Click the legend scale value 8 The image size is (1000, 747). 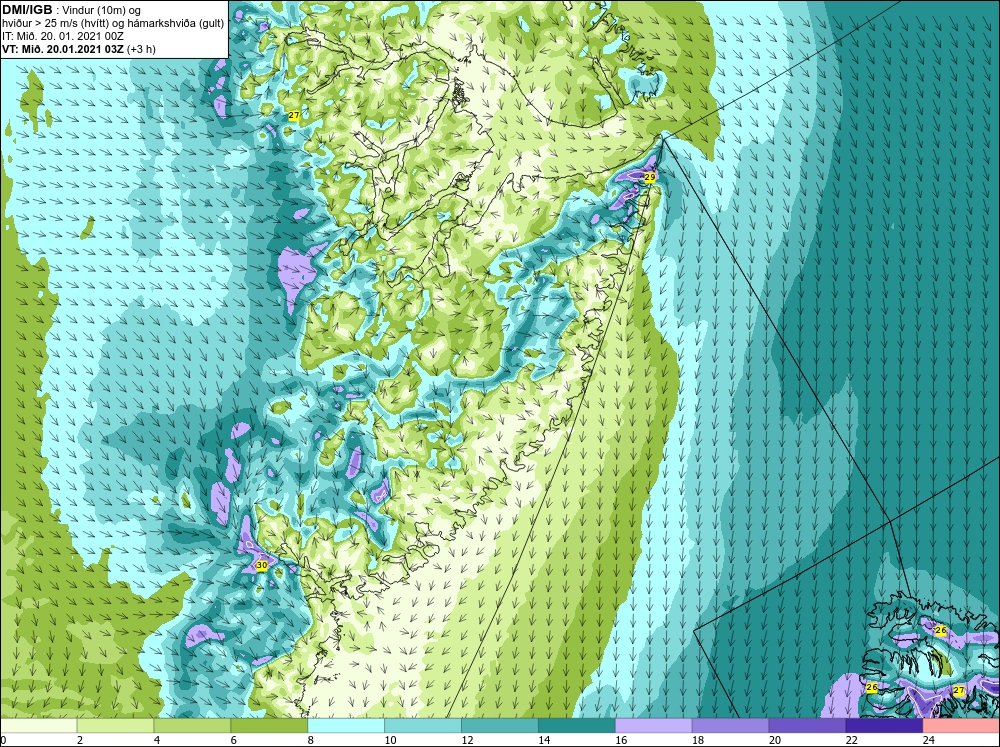click(x=311, y=740)
